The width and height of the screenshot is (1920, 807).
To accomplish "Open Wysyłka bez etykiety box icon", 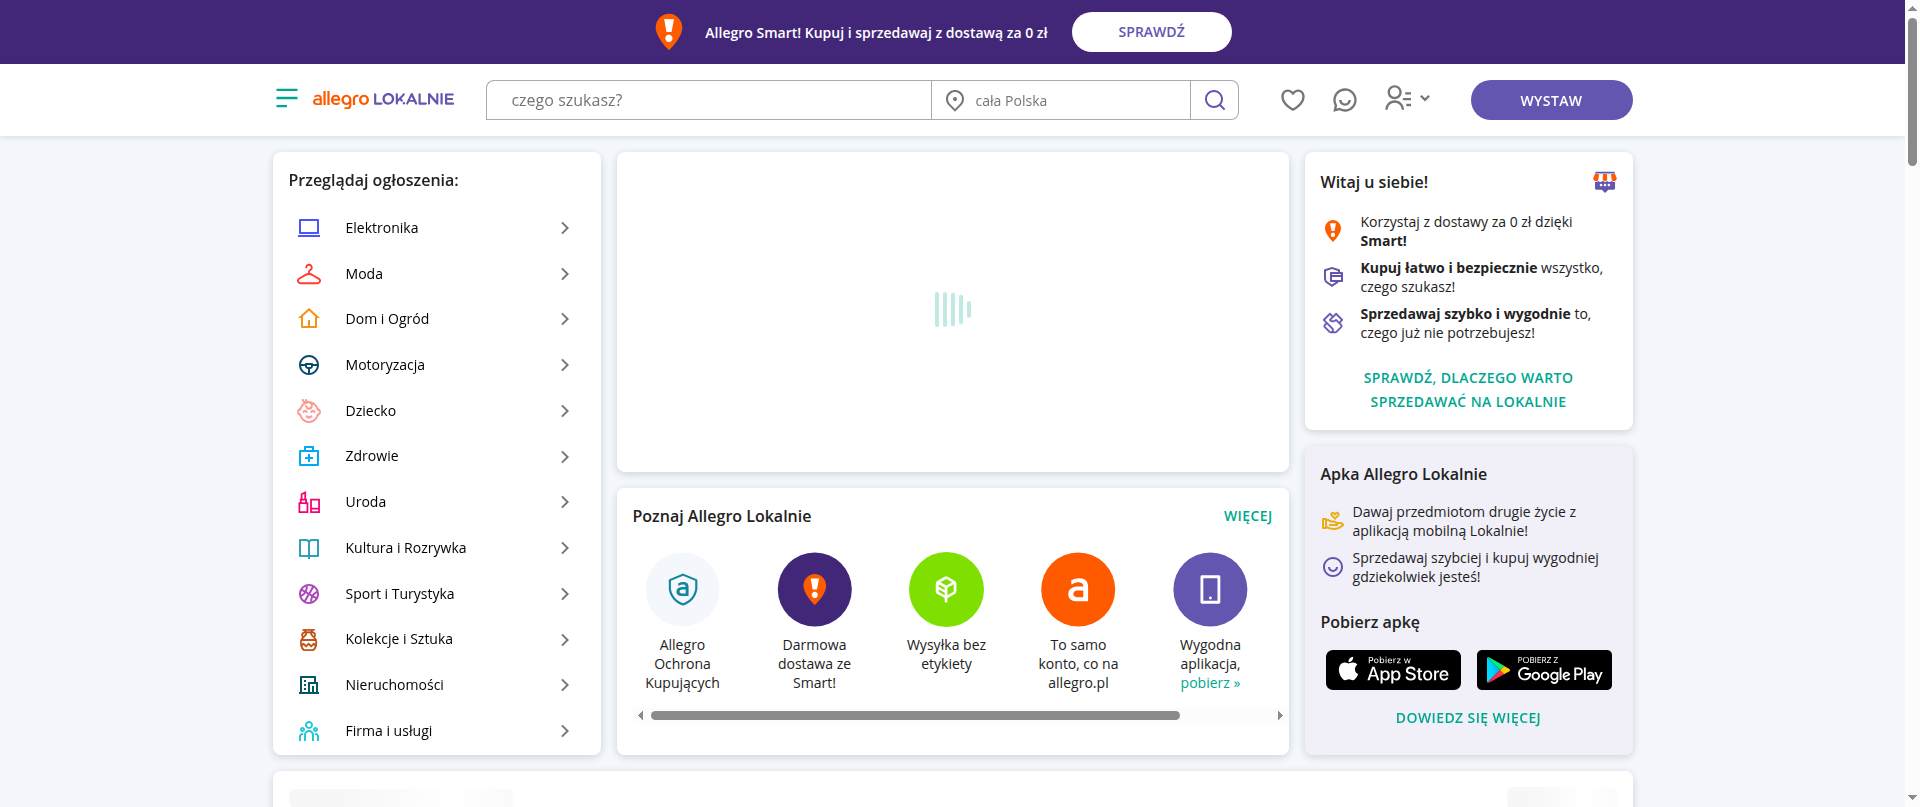I will 946,590.
